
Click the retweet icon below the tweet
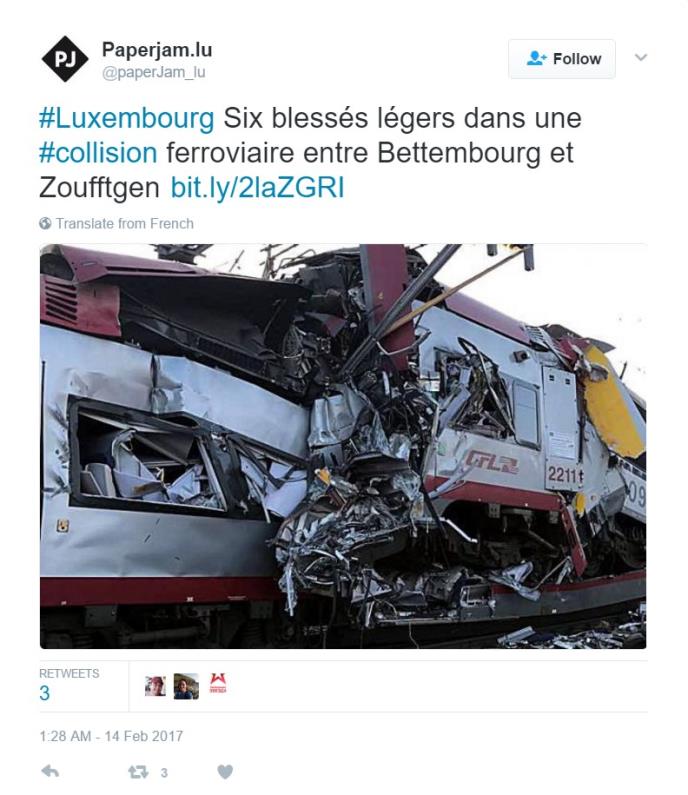coord(138,772)
